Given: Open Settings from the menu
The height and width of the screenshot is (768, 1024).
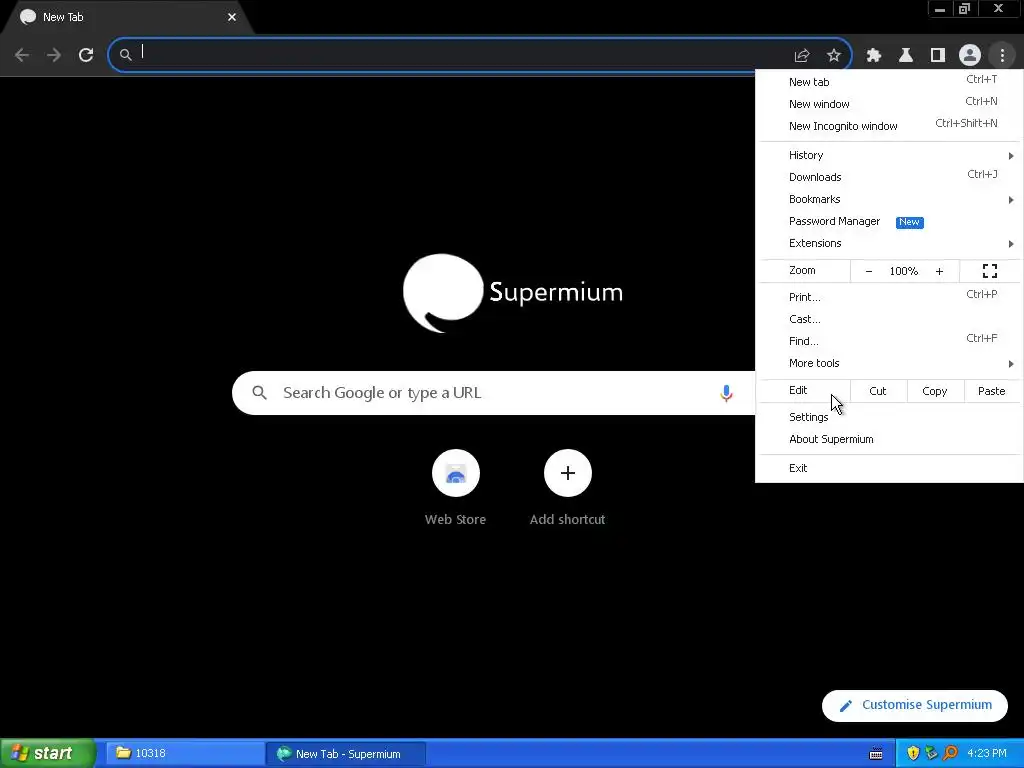Looking at the screenshot, I should point(889,417).
